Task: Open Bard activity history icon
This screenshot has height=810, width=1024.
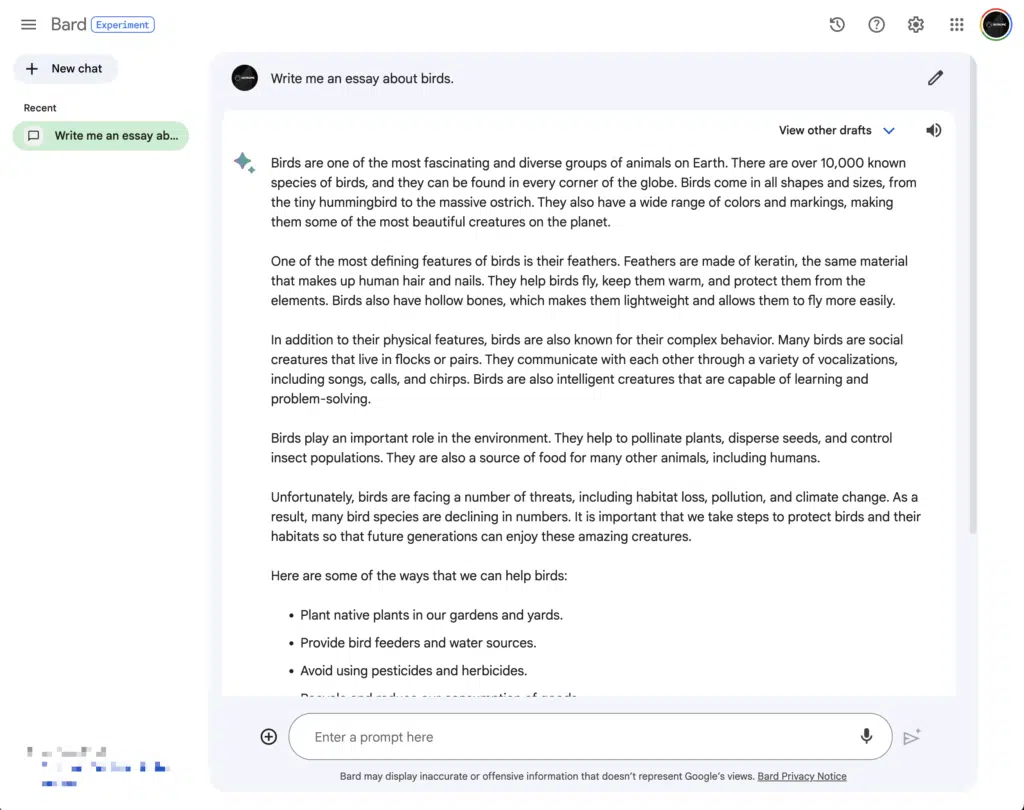Action: 837,25
